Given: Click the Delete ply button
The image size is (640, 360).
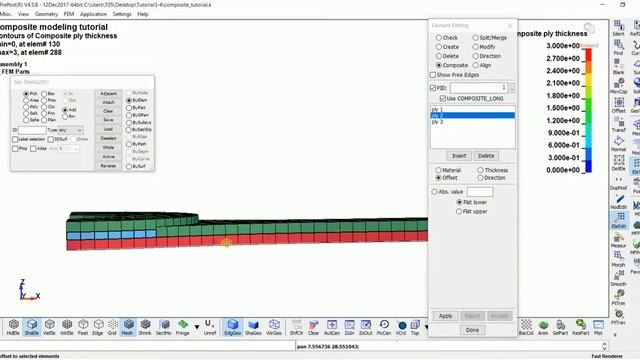Looking at the screenshot, I should 486,156.
